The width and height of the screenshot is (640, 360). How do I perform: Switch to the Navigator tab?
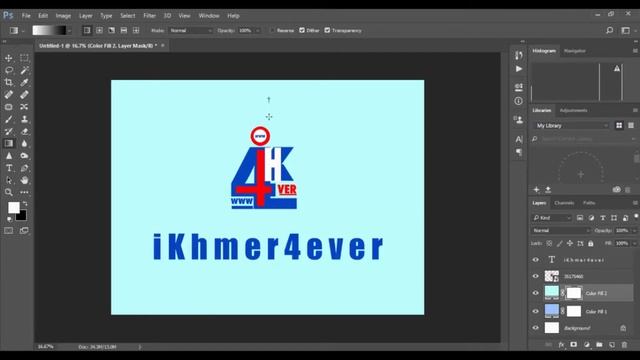pyautogui.click(x=575, y=51)
